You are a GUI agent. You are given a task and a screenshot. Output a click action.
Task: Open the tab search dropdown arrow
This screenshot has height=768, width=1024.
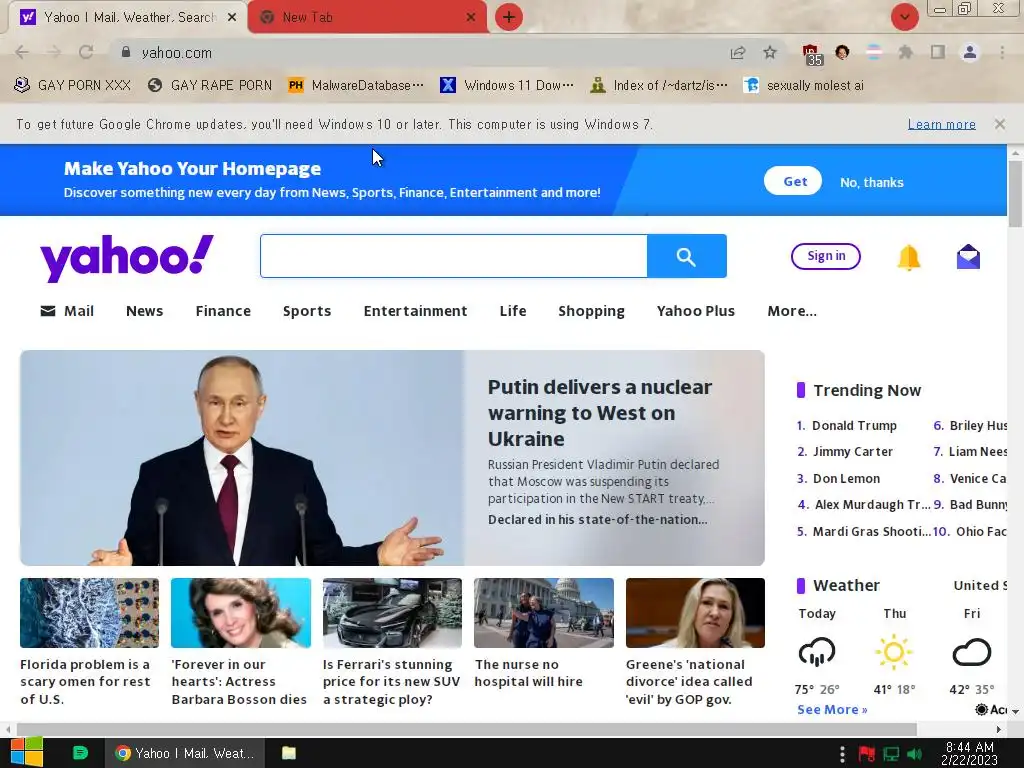pos(905,17)
